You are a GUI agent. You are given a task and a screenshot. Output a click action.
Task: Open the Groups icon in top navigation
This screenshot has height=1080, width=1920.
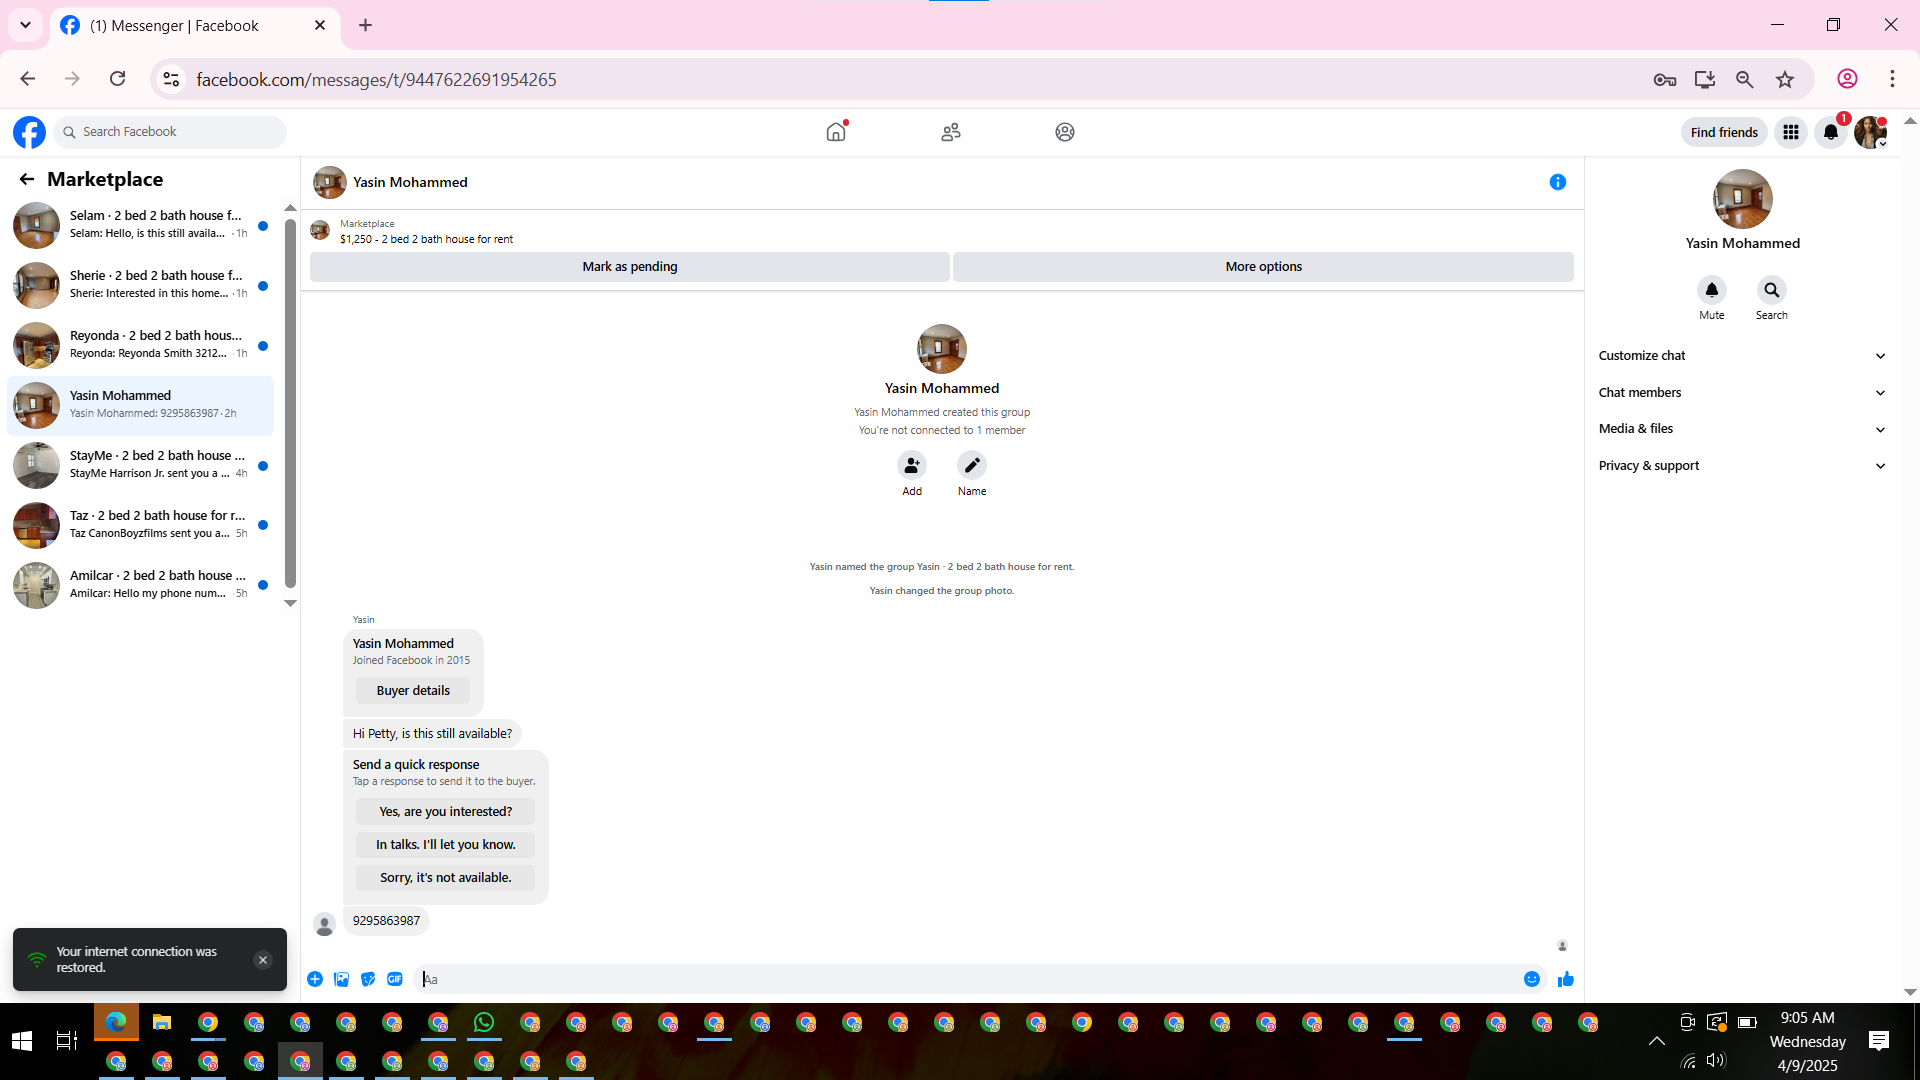tap(1065, 132)
